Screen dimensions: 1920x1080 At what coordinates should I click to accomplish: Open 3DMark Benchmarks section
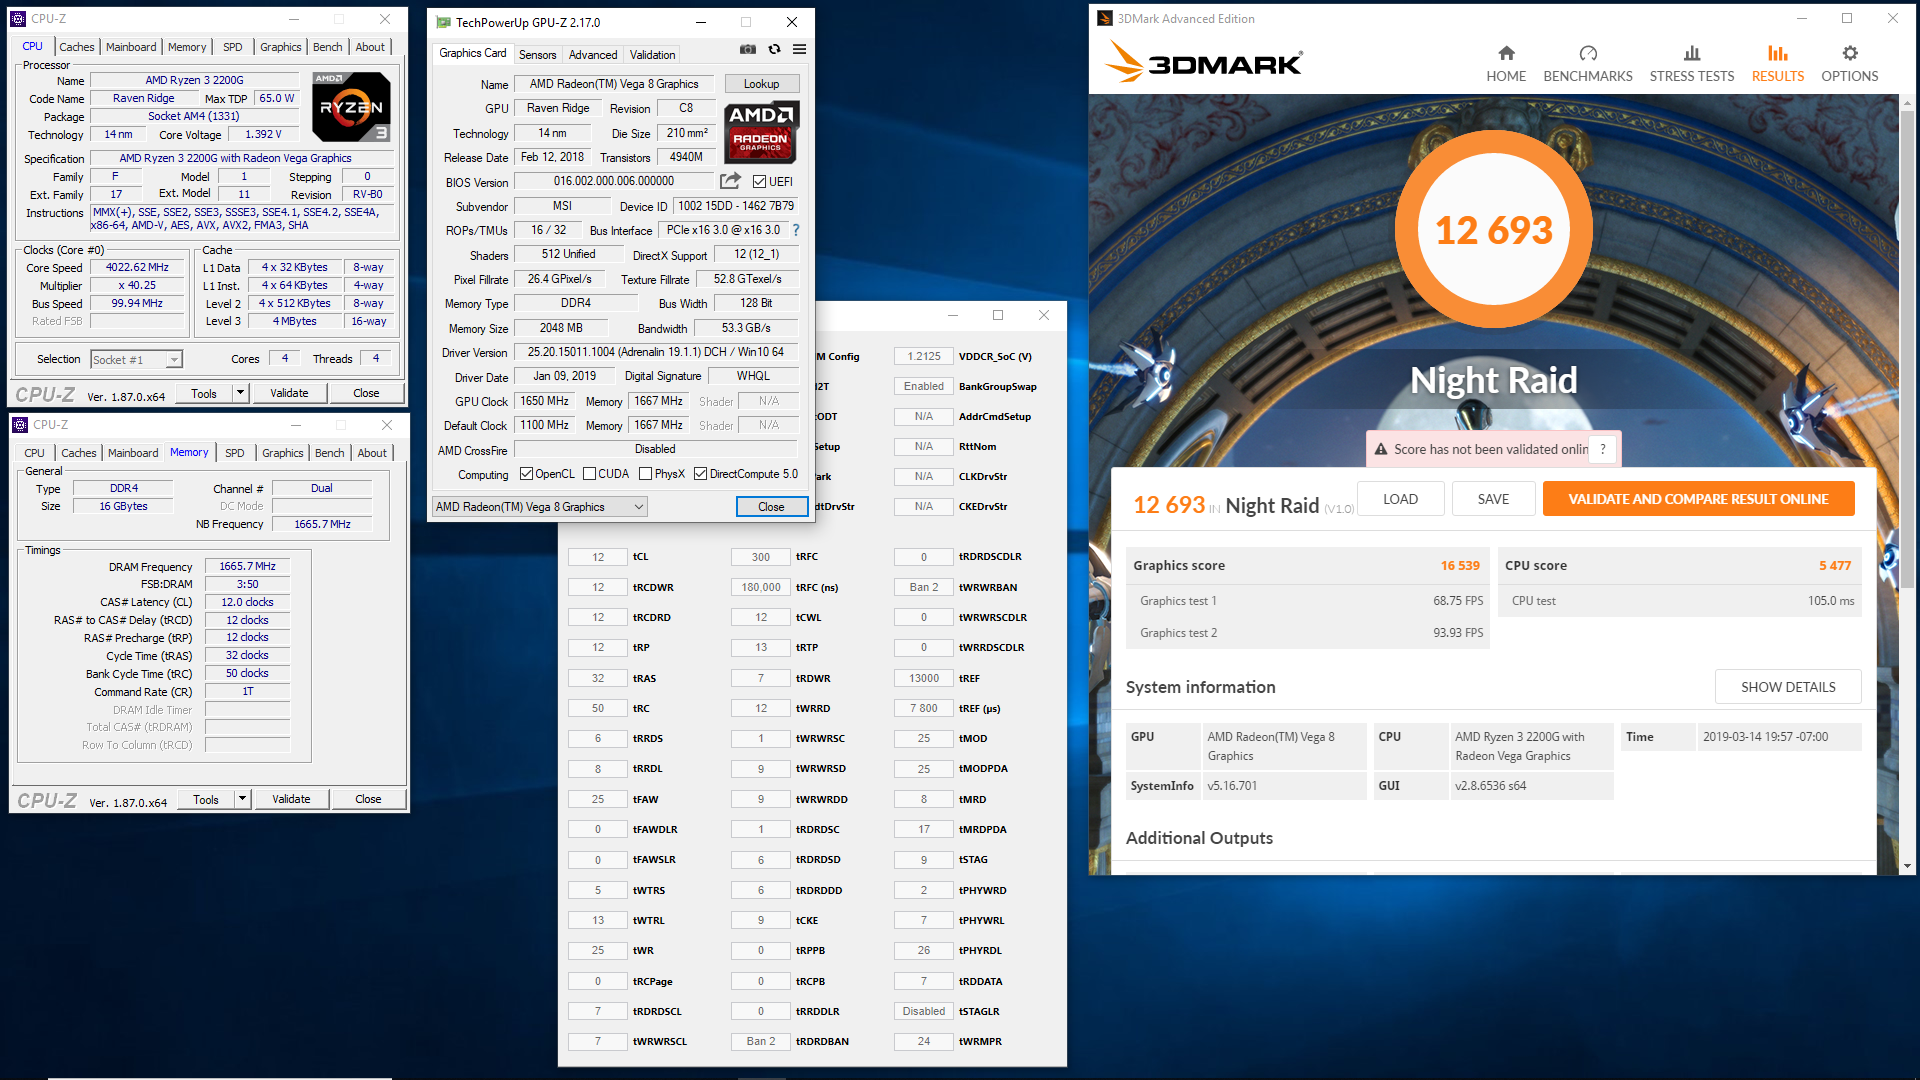point(1587,64)
